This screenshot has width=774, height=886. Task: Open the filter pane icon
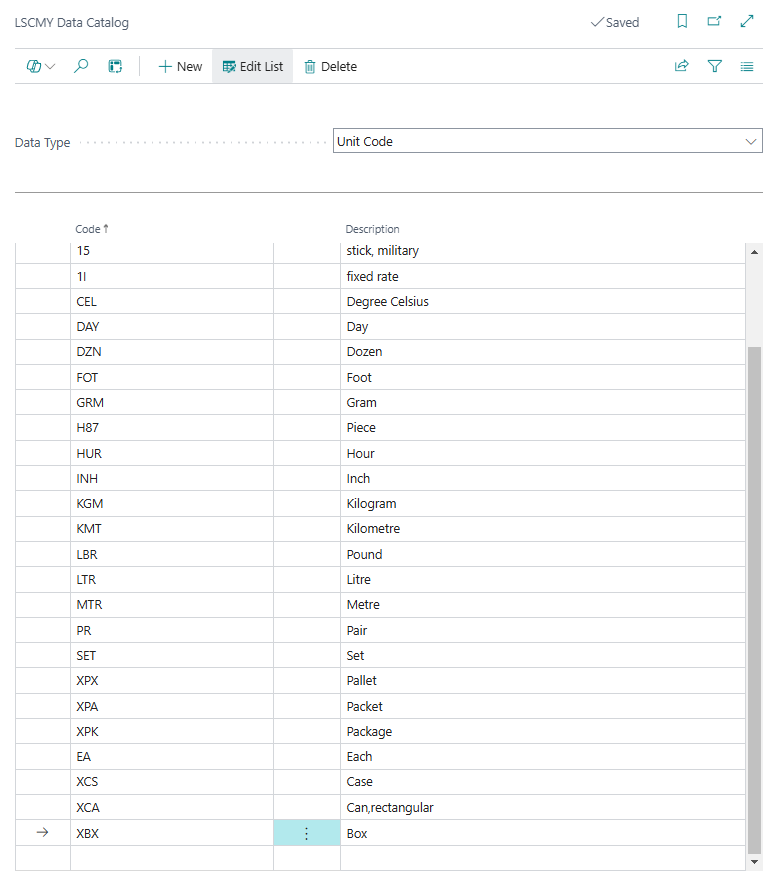tap(714, 66)
